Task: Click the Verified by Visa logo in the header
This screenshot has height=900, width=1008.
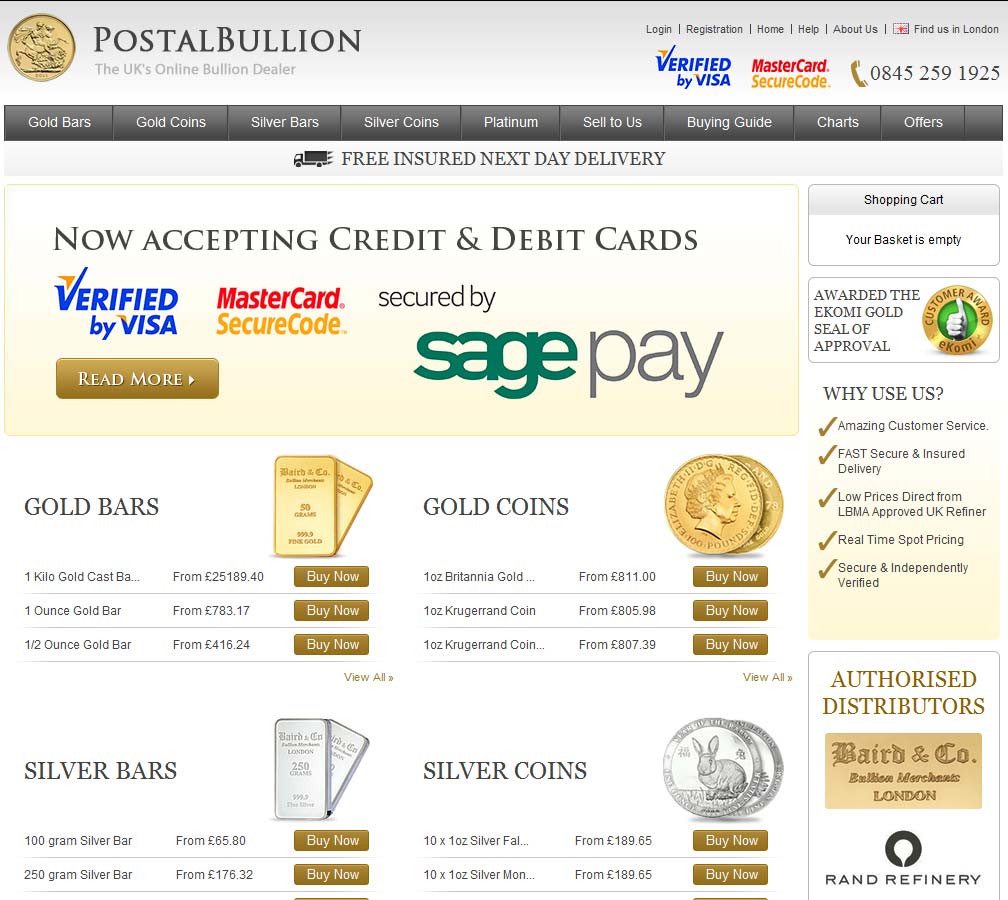Action: tap(693, 68)
